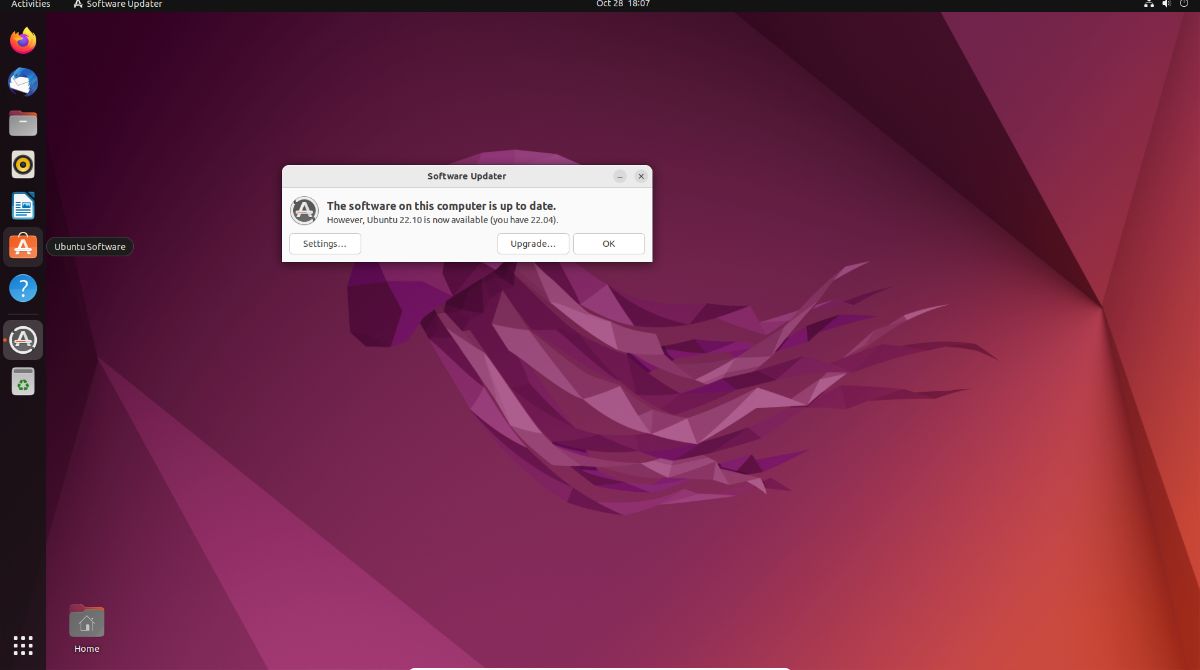1200x670 pixels.
Task: Click the network status icon in top bar
Action: click(x=1147, y=4)
